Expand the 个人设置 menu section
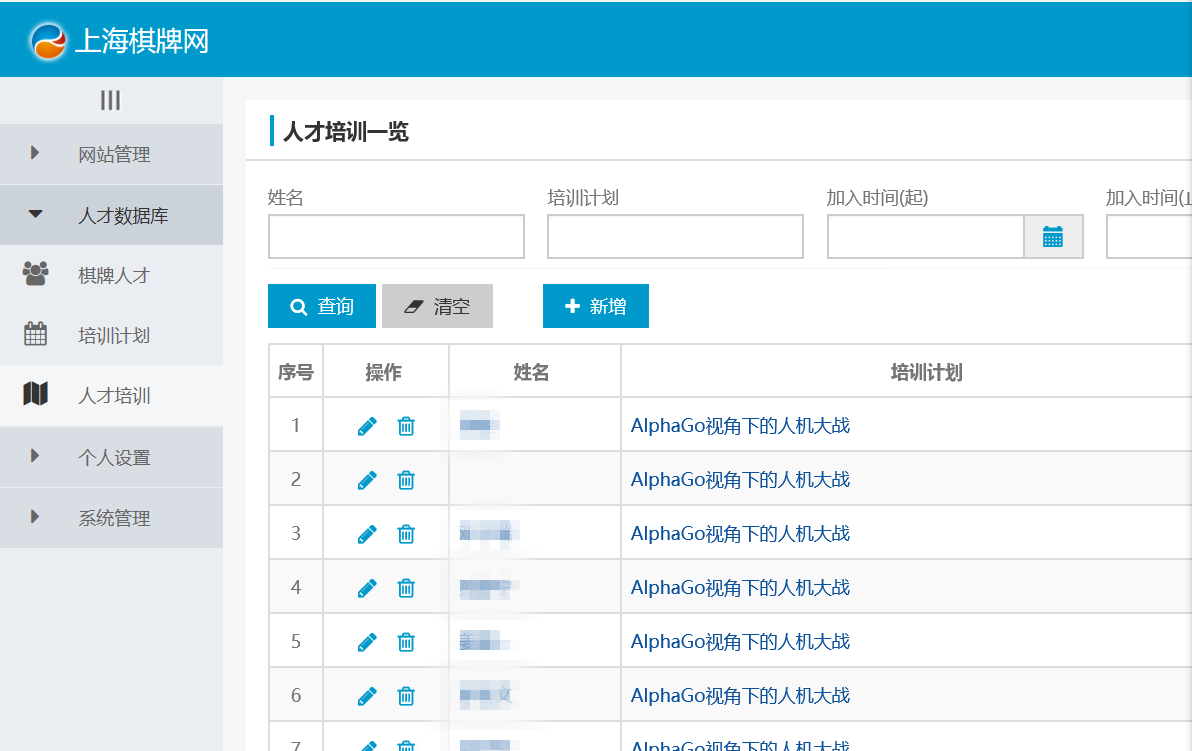This screenshot has width=1192, height=751. pyautogui.click(x=112, y=457)
